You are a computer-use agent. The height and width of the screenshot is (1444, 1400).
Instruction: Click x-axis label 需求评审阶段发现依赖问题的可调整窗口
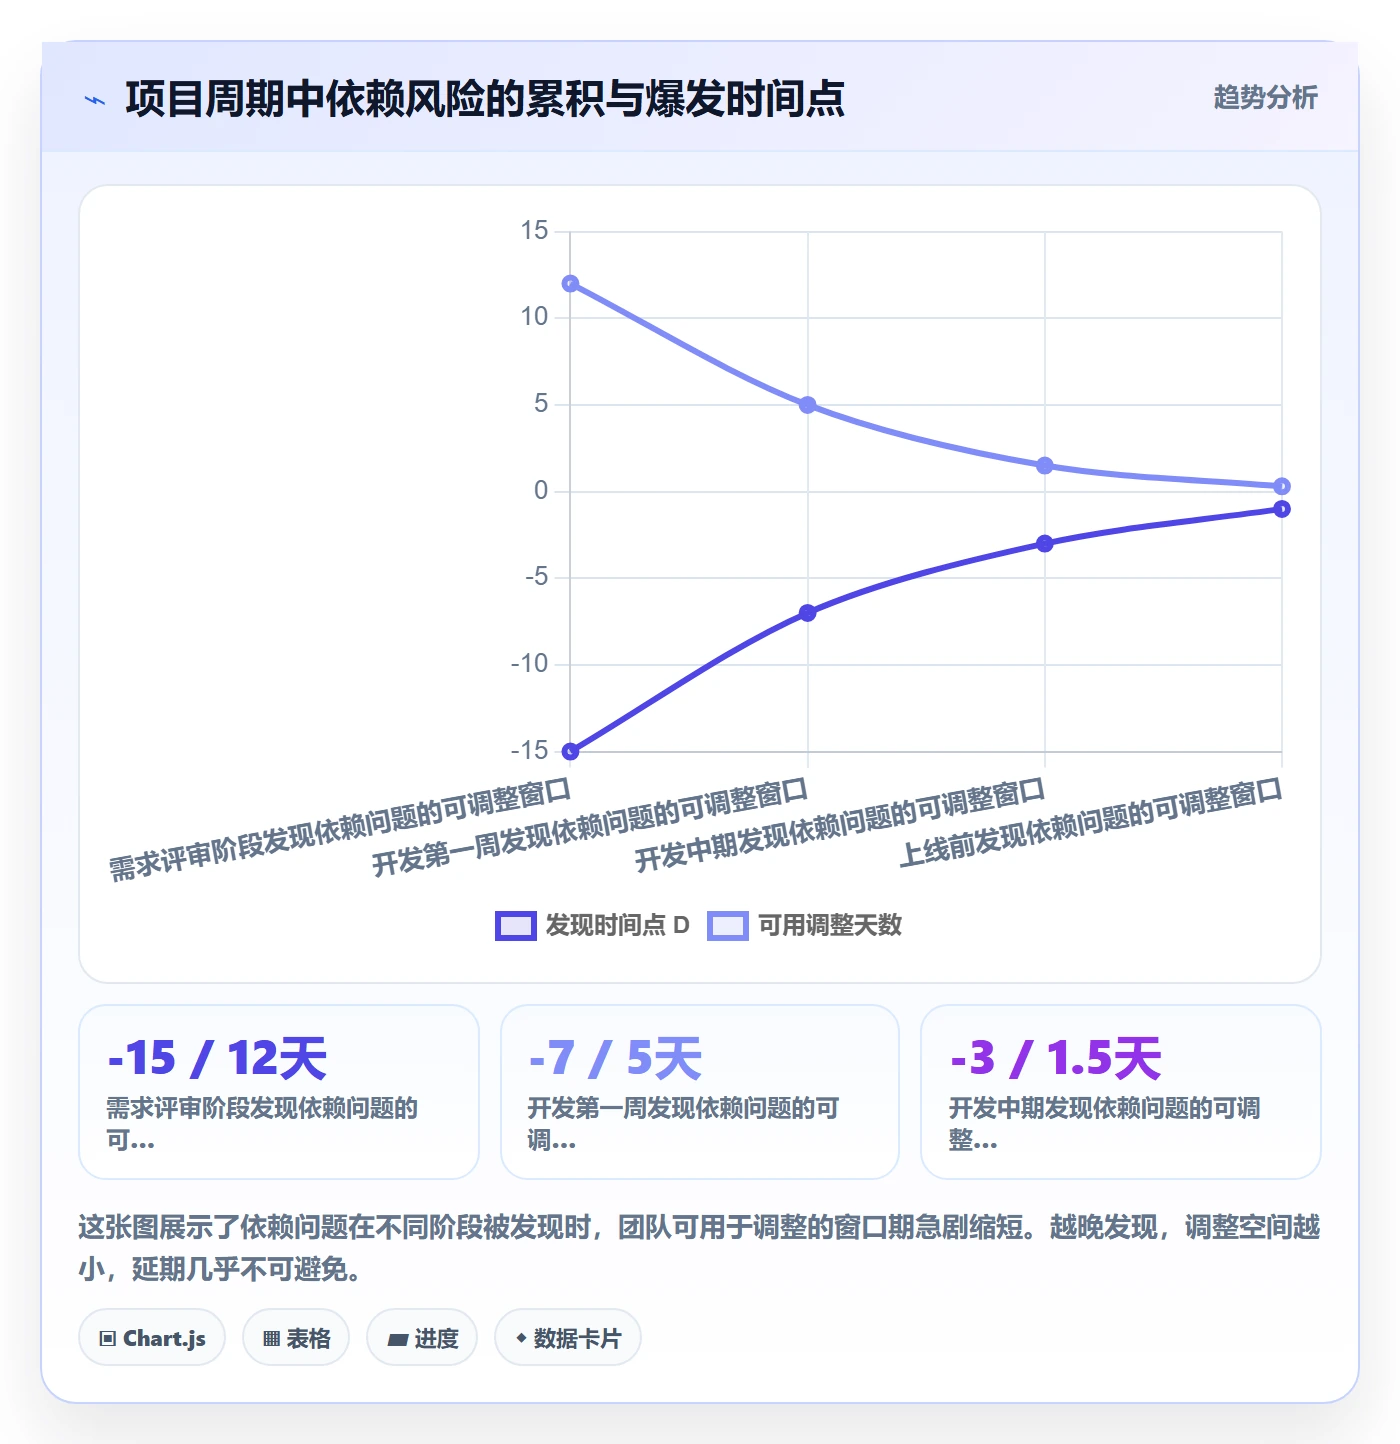[x=340, y=830]
